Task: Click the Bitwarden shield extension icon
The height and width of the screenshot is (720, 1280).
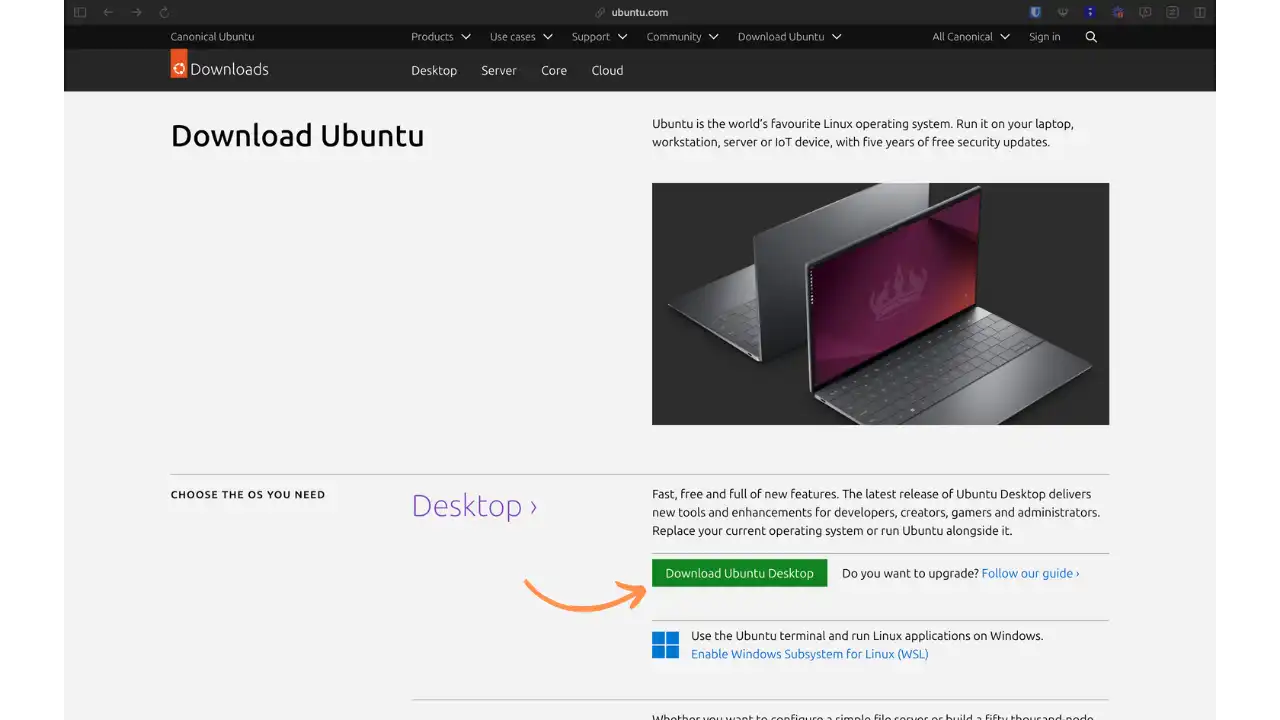Action: click(x=1035, y=12)
